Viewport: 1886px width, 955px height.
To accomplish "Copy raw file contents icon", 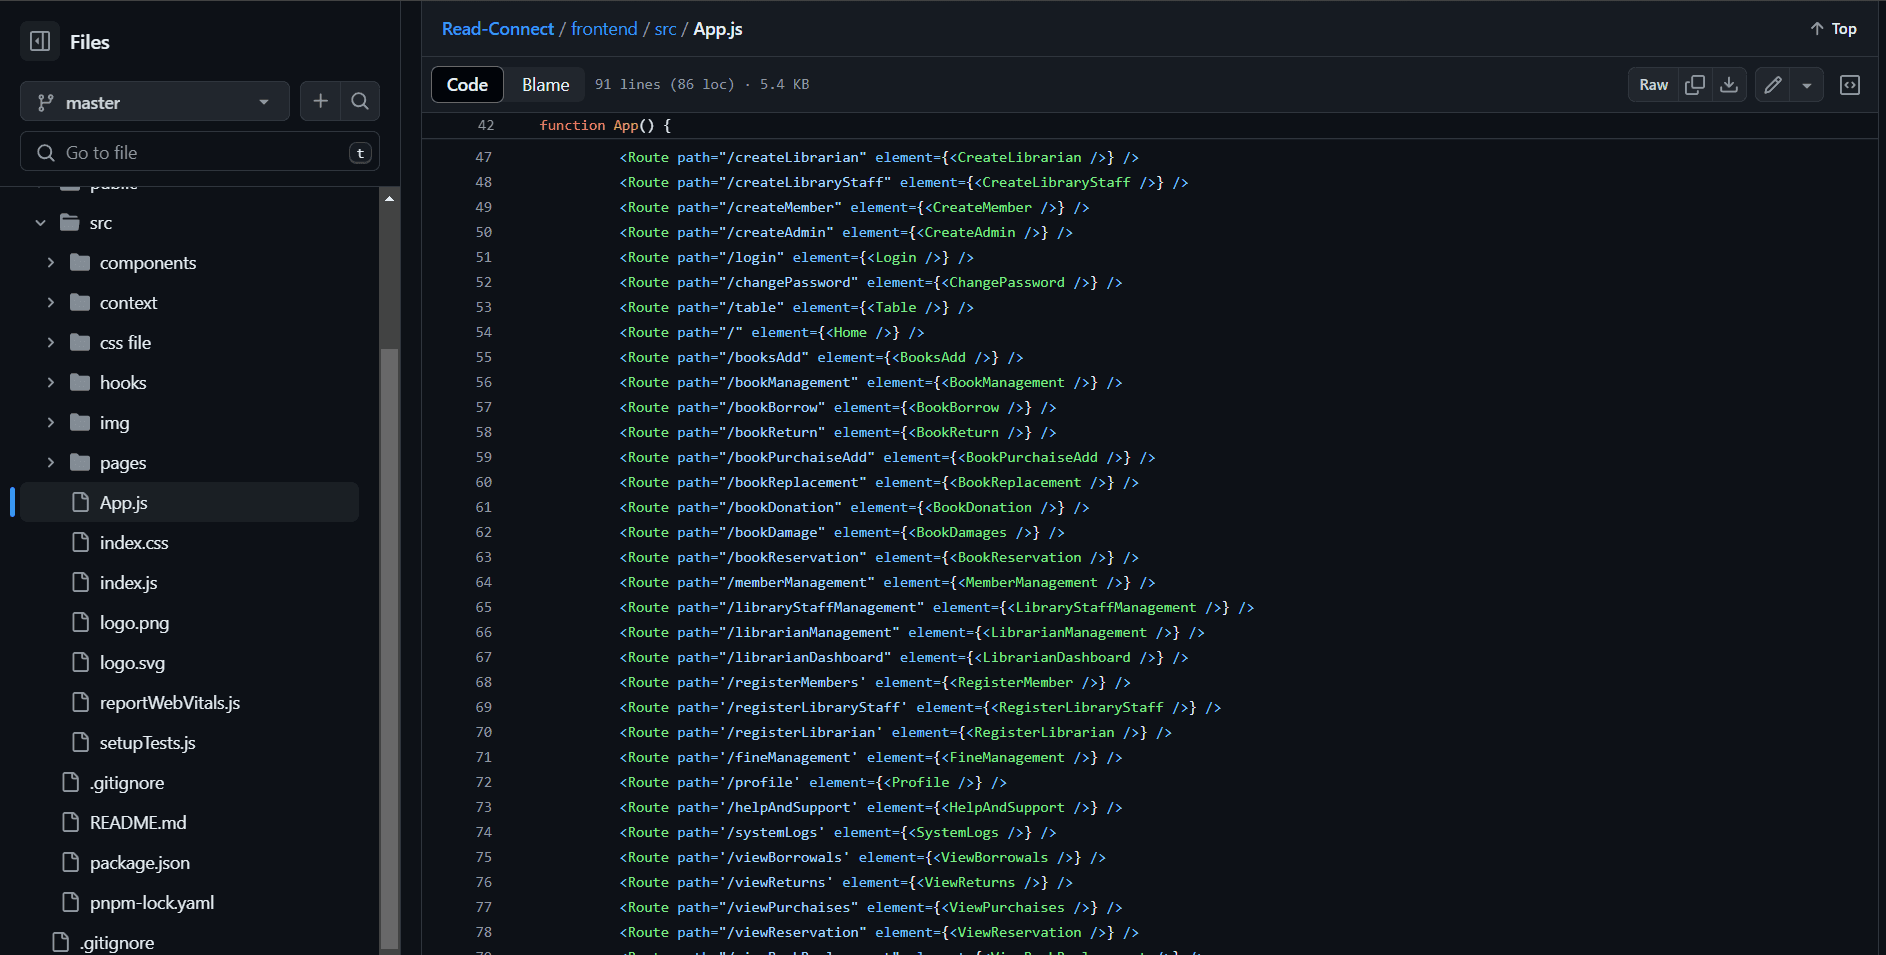I will (x=1695, y=85).
